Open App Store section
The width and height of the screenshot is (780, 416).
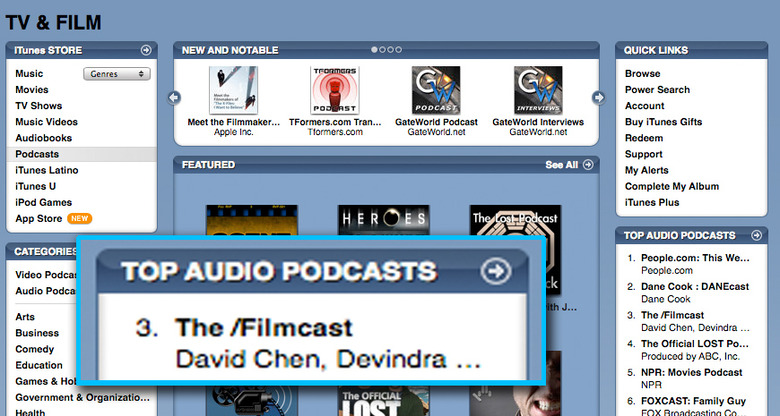(39, 218)
